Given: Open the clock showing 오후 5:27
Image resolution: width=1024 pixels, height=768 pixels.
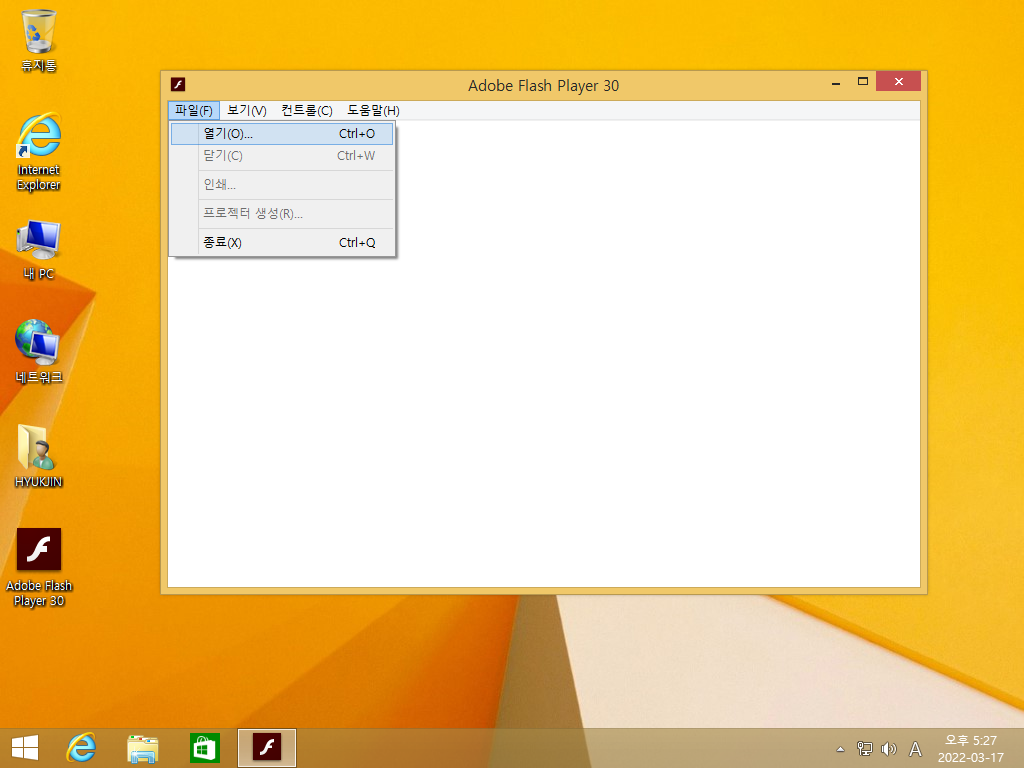Looking at the screenshot, I should coord(970,749).
